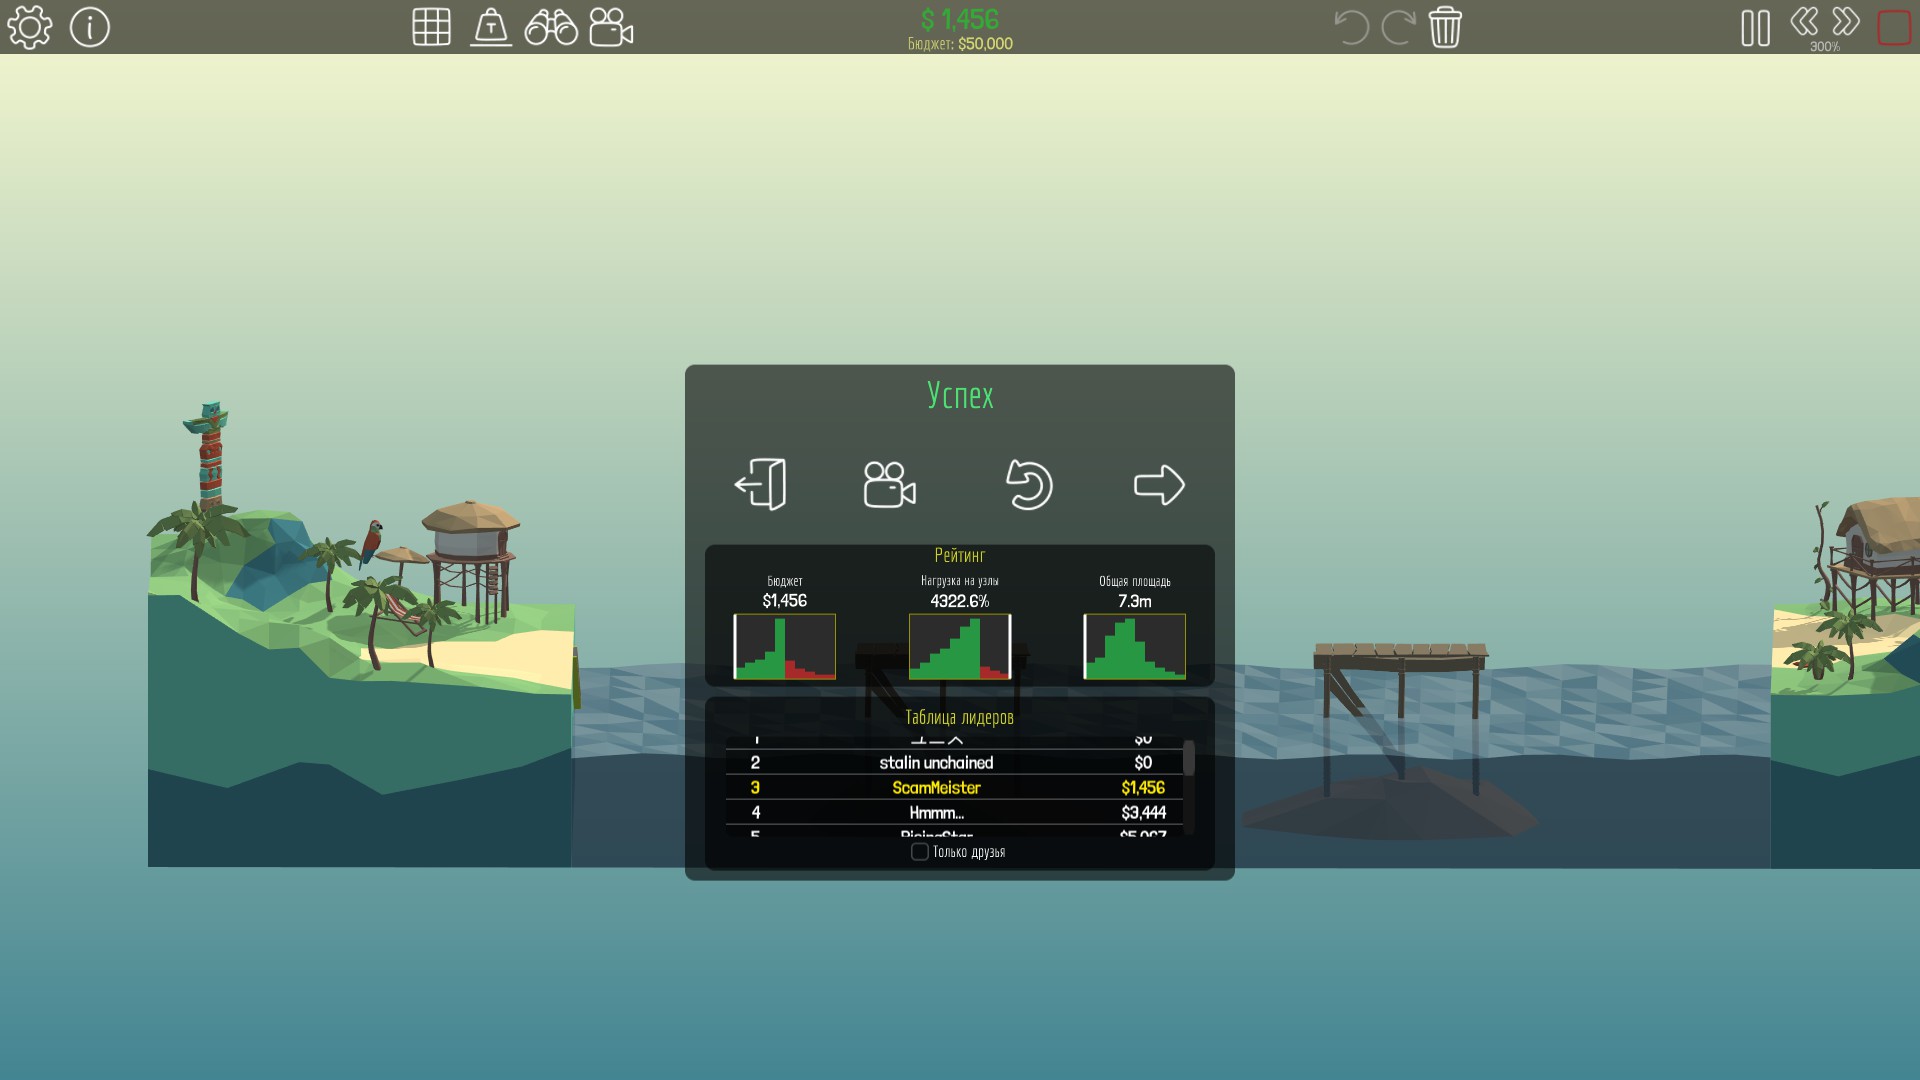Image resolution: width=1920 pixels, height=1080 pixels.
Task: Pause the simulation
Action: tap(1755, 28)
